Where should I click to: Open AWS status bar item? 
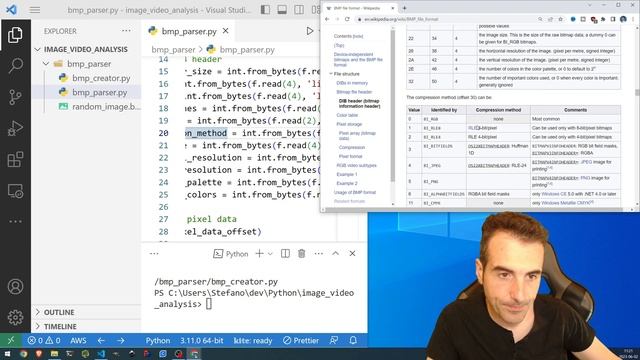pyautogui.click(x=78, y=340)
